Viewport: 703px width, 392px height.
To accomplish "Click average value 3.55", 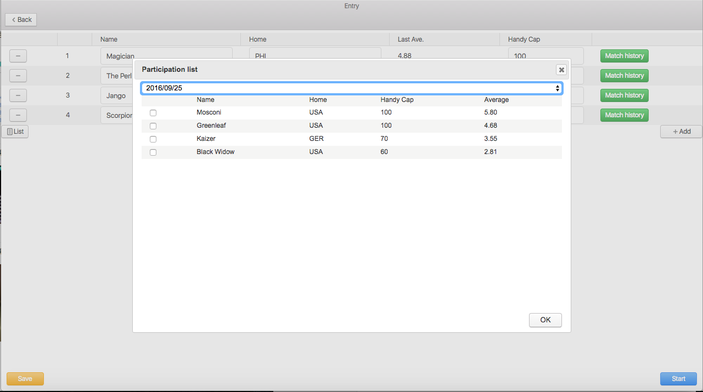I will click(x=490, y=139).
